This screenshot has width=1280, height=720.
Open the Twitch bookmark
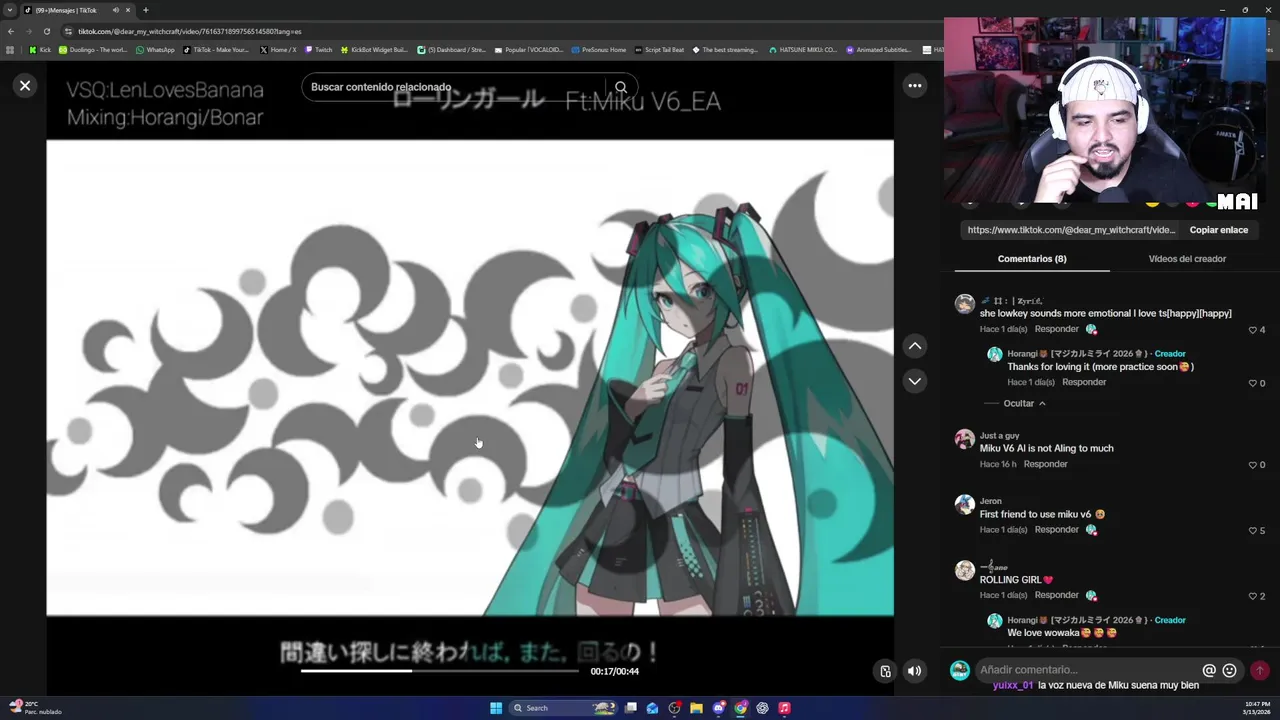318,49
